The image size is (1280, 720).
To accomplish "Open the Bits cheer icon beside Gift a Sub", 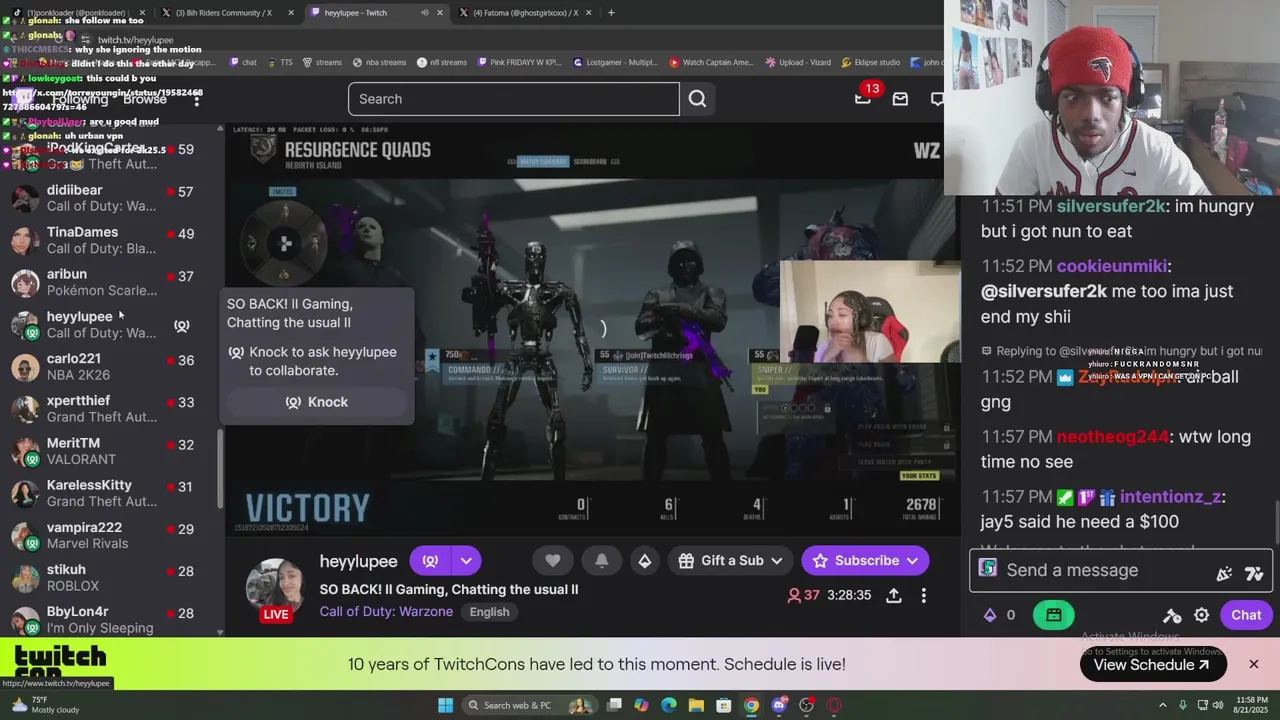I will click(645, 561).
